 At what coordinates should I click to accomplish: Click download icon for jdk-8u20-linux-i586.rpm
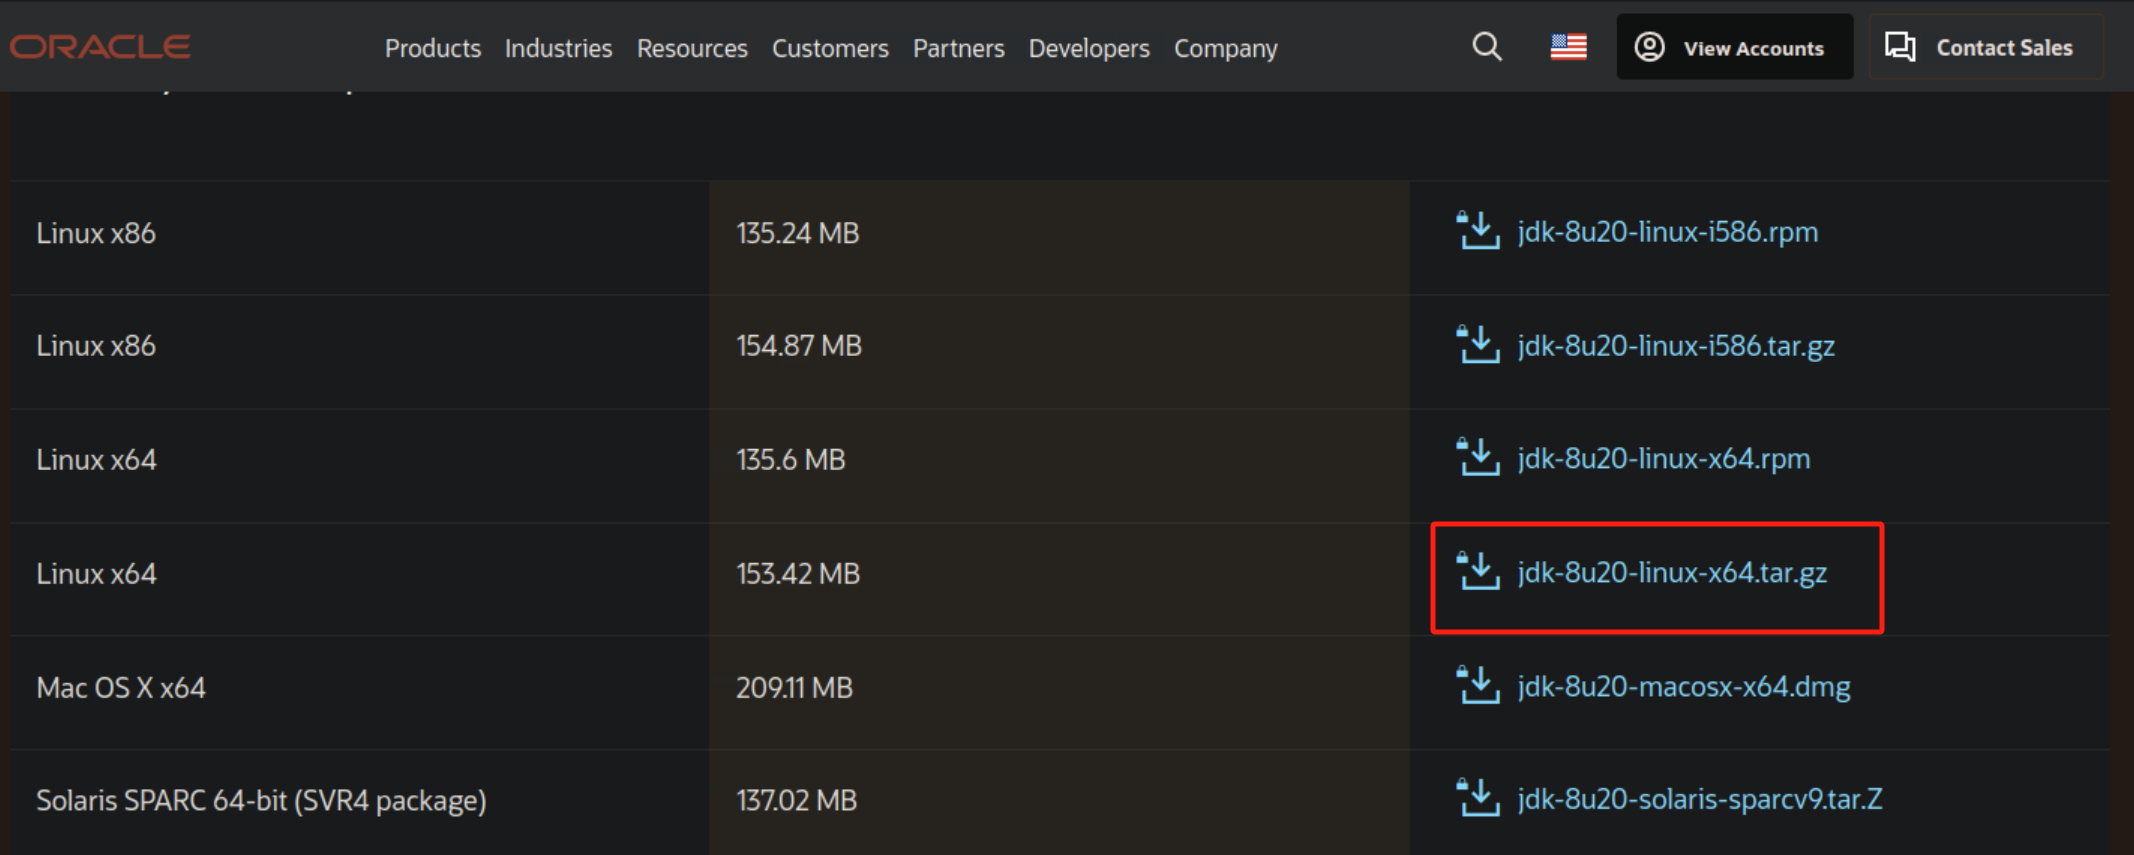(x=1477, y=231)
